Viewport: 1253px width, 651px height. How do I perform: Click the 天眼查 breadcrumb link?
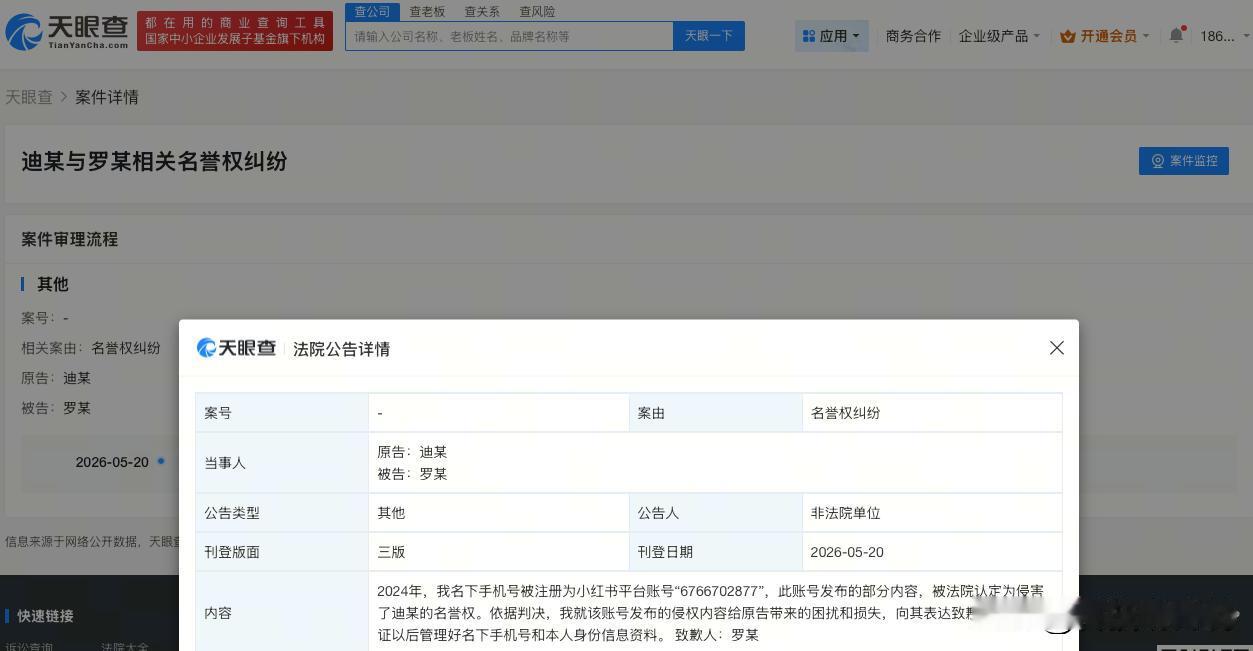29,97
